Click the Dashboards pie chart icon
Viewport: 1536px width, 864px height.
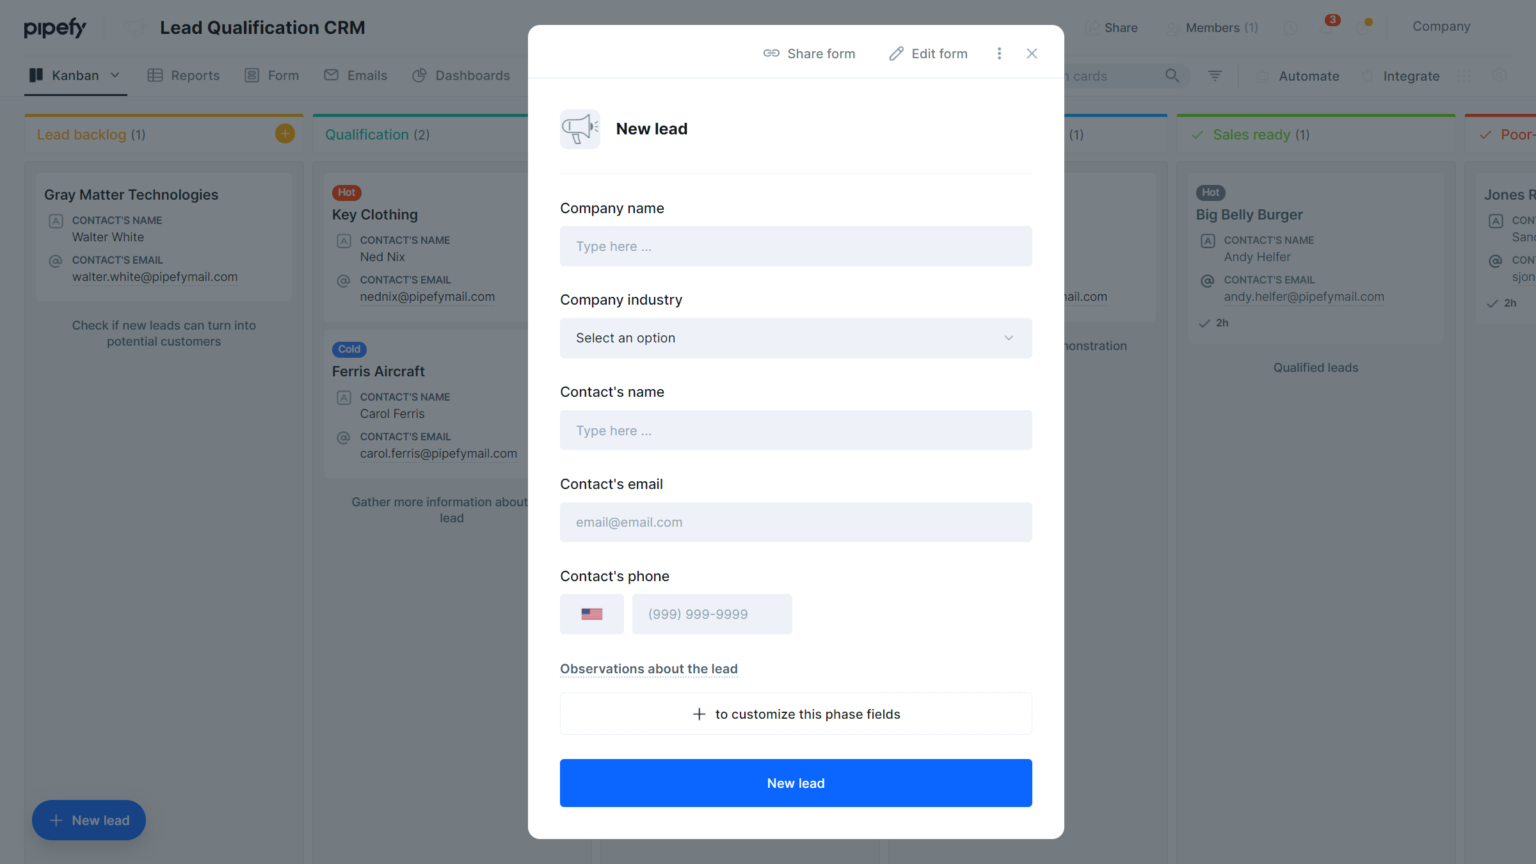tap(420, 75)
